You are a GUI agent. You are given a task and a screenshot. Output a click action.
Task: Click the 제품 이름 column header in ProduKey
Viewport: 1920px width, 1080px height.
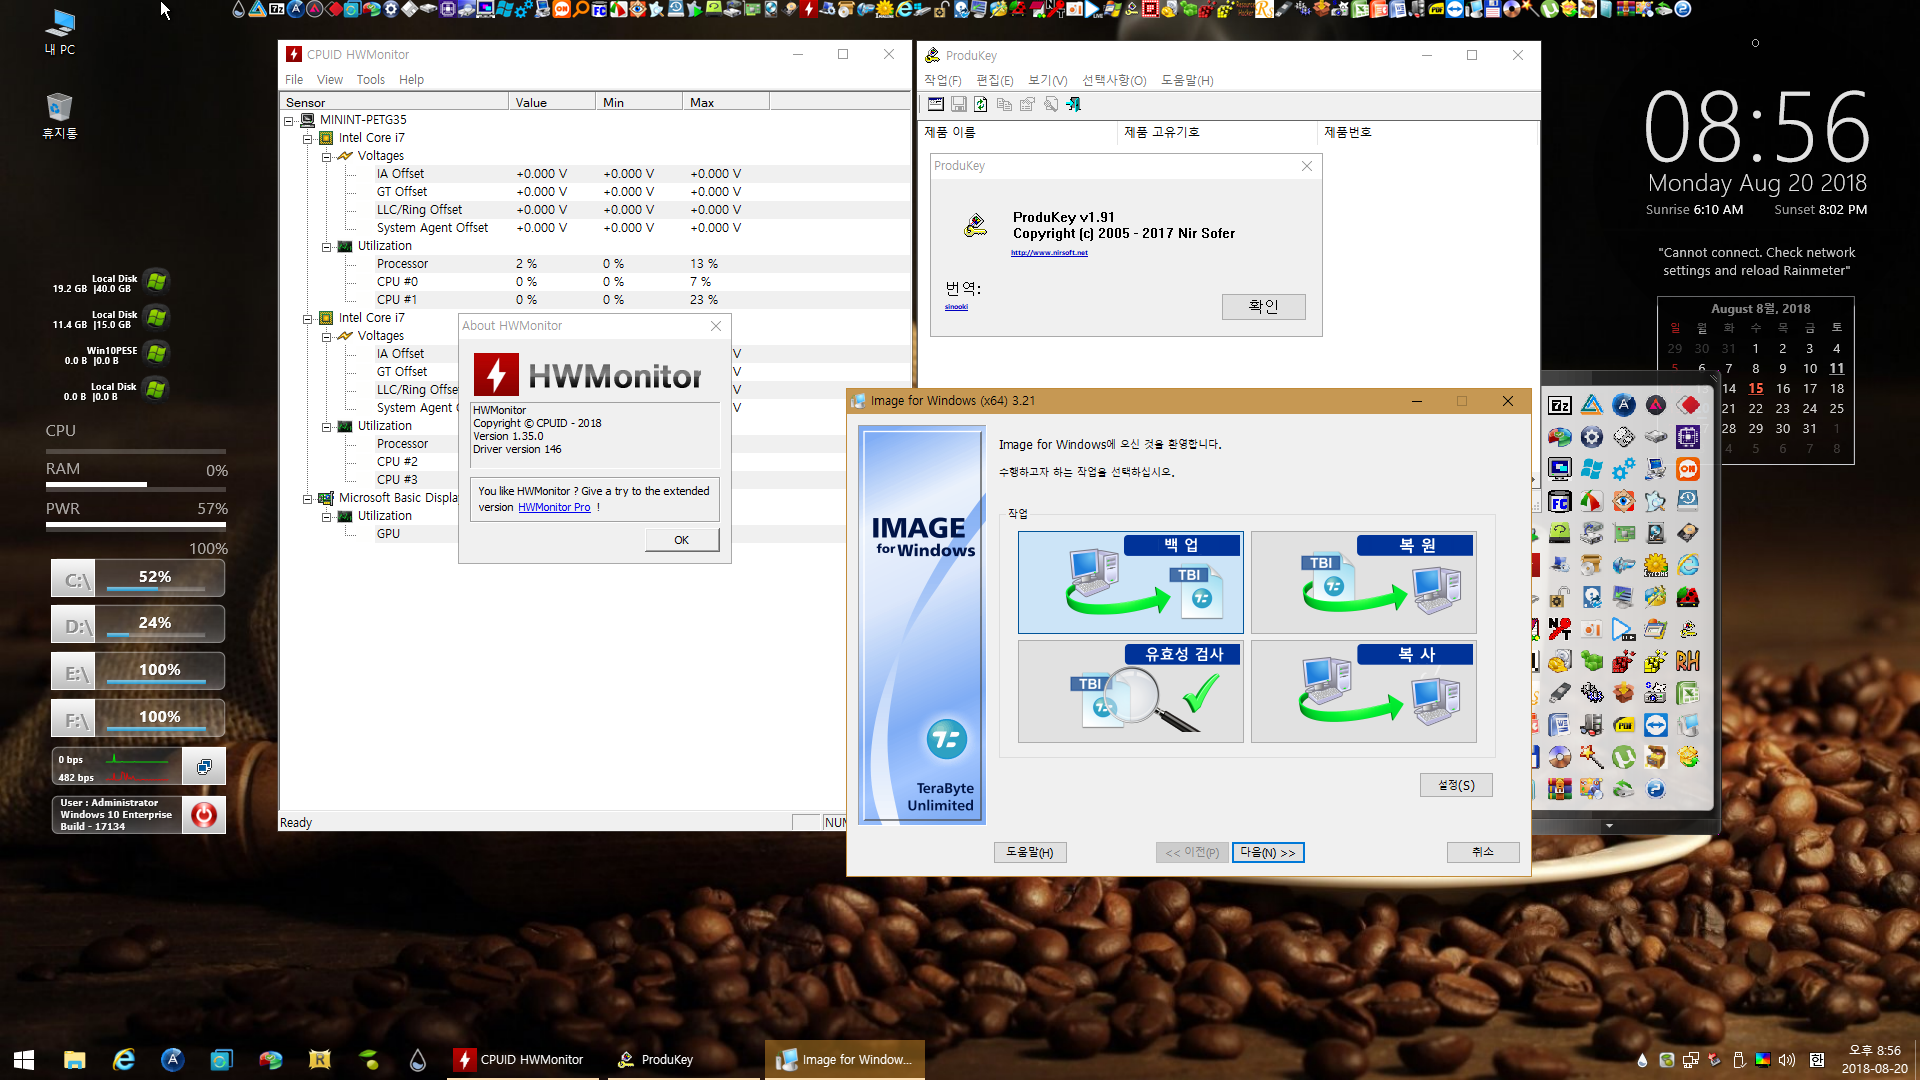point(1018,132)
